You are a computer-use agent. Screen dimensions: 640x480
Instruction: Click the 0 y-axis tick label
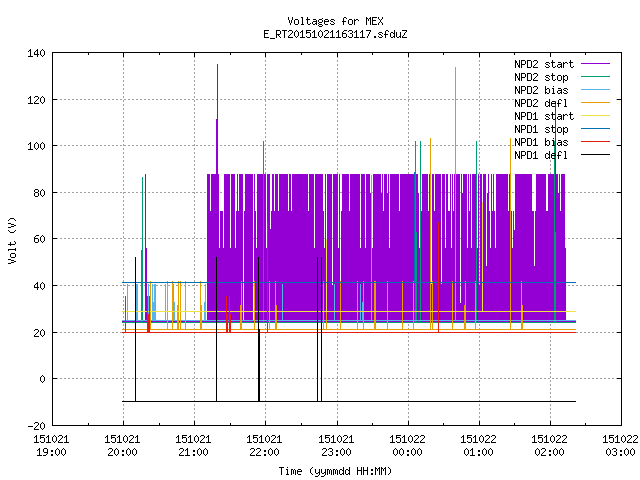pyautogui.click(x=42, y=379)
